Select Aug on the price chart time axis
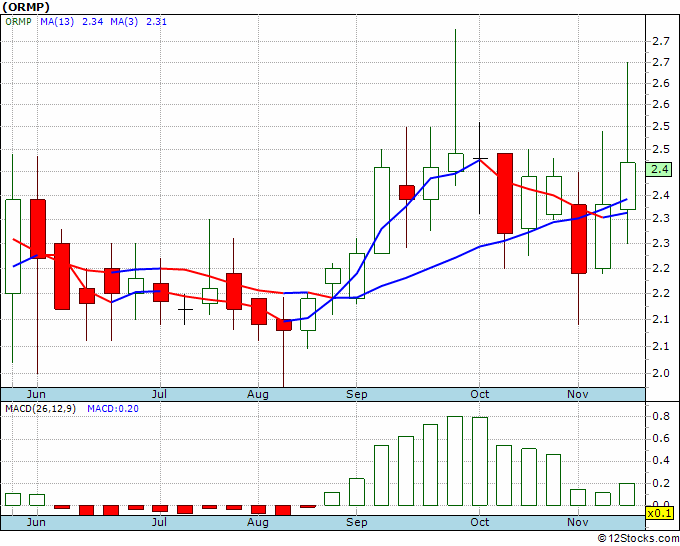The height and width of the screenshot is (546, 680). 258,394
